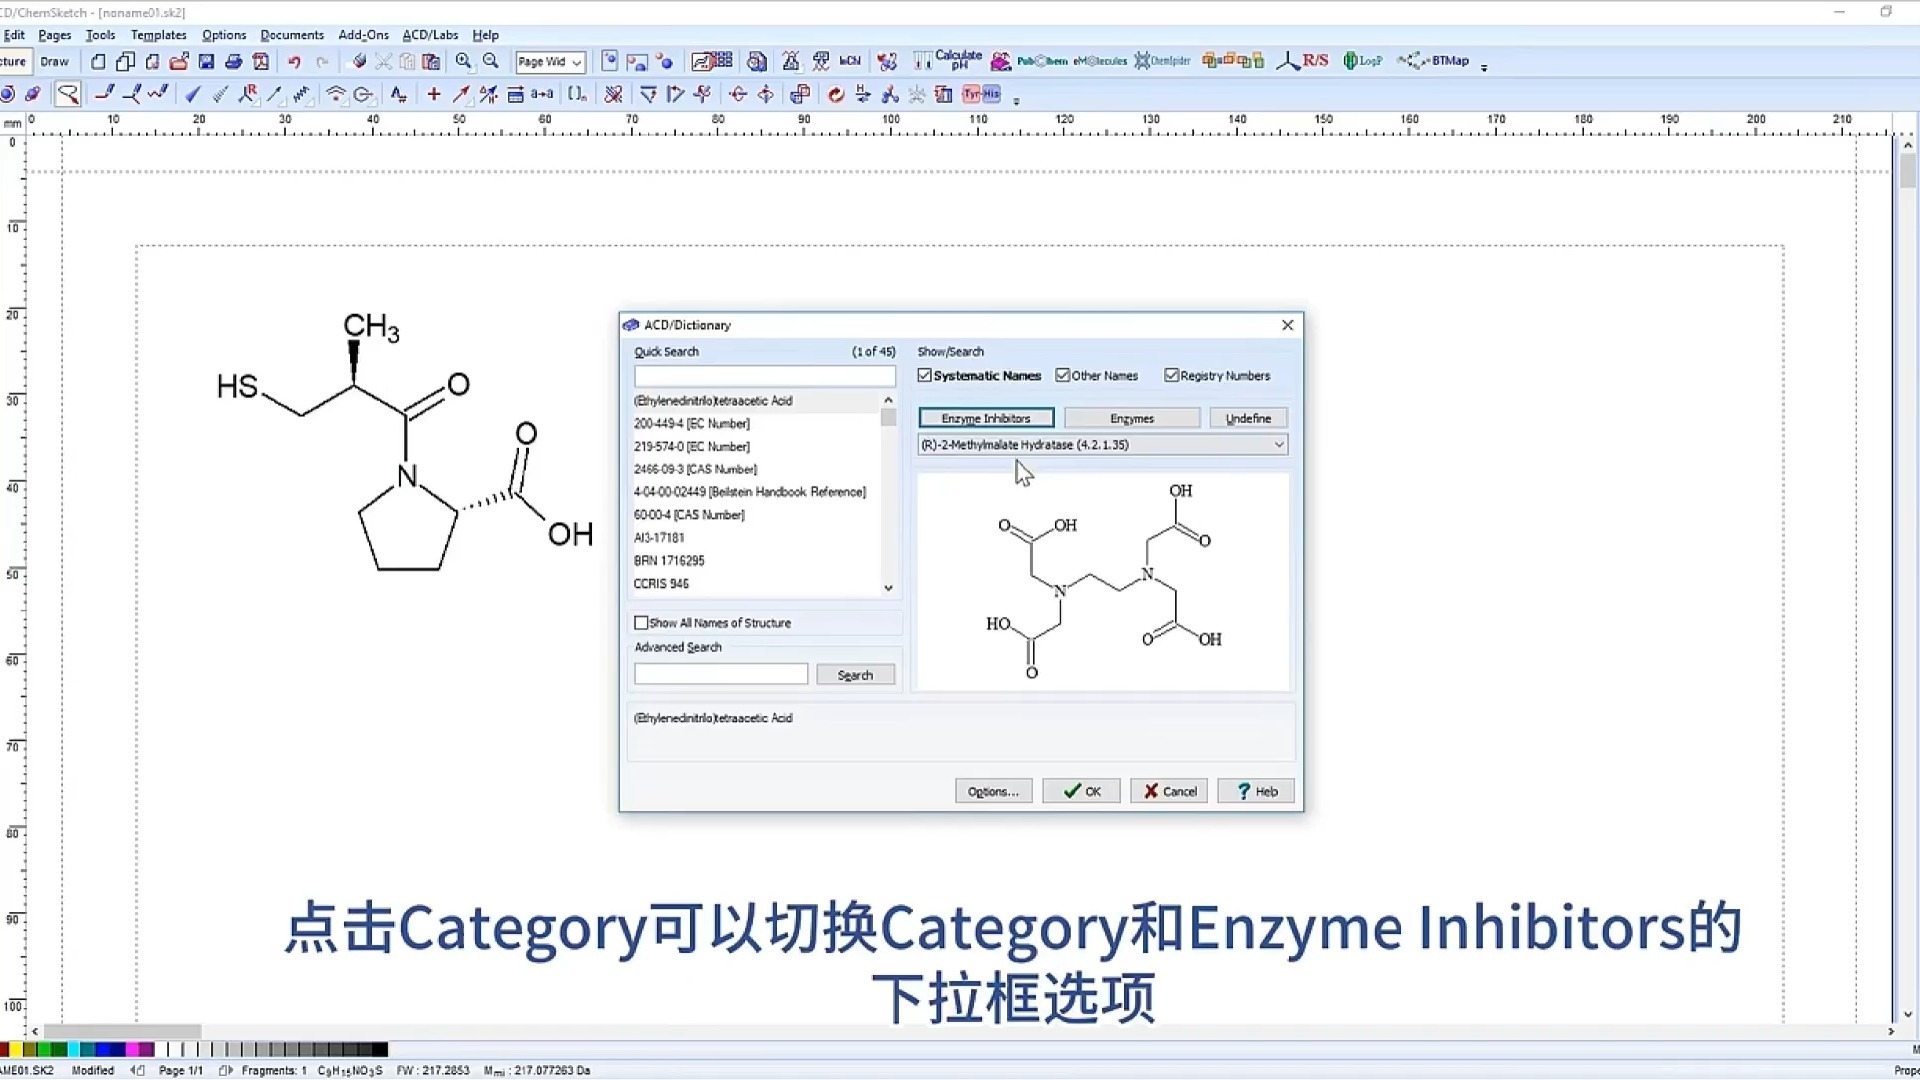Click the Save floppy disk icon

pyautogui.click(x=207, y=62)
